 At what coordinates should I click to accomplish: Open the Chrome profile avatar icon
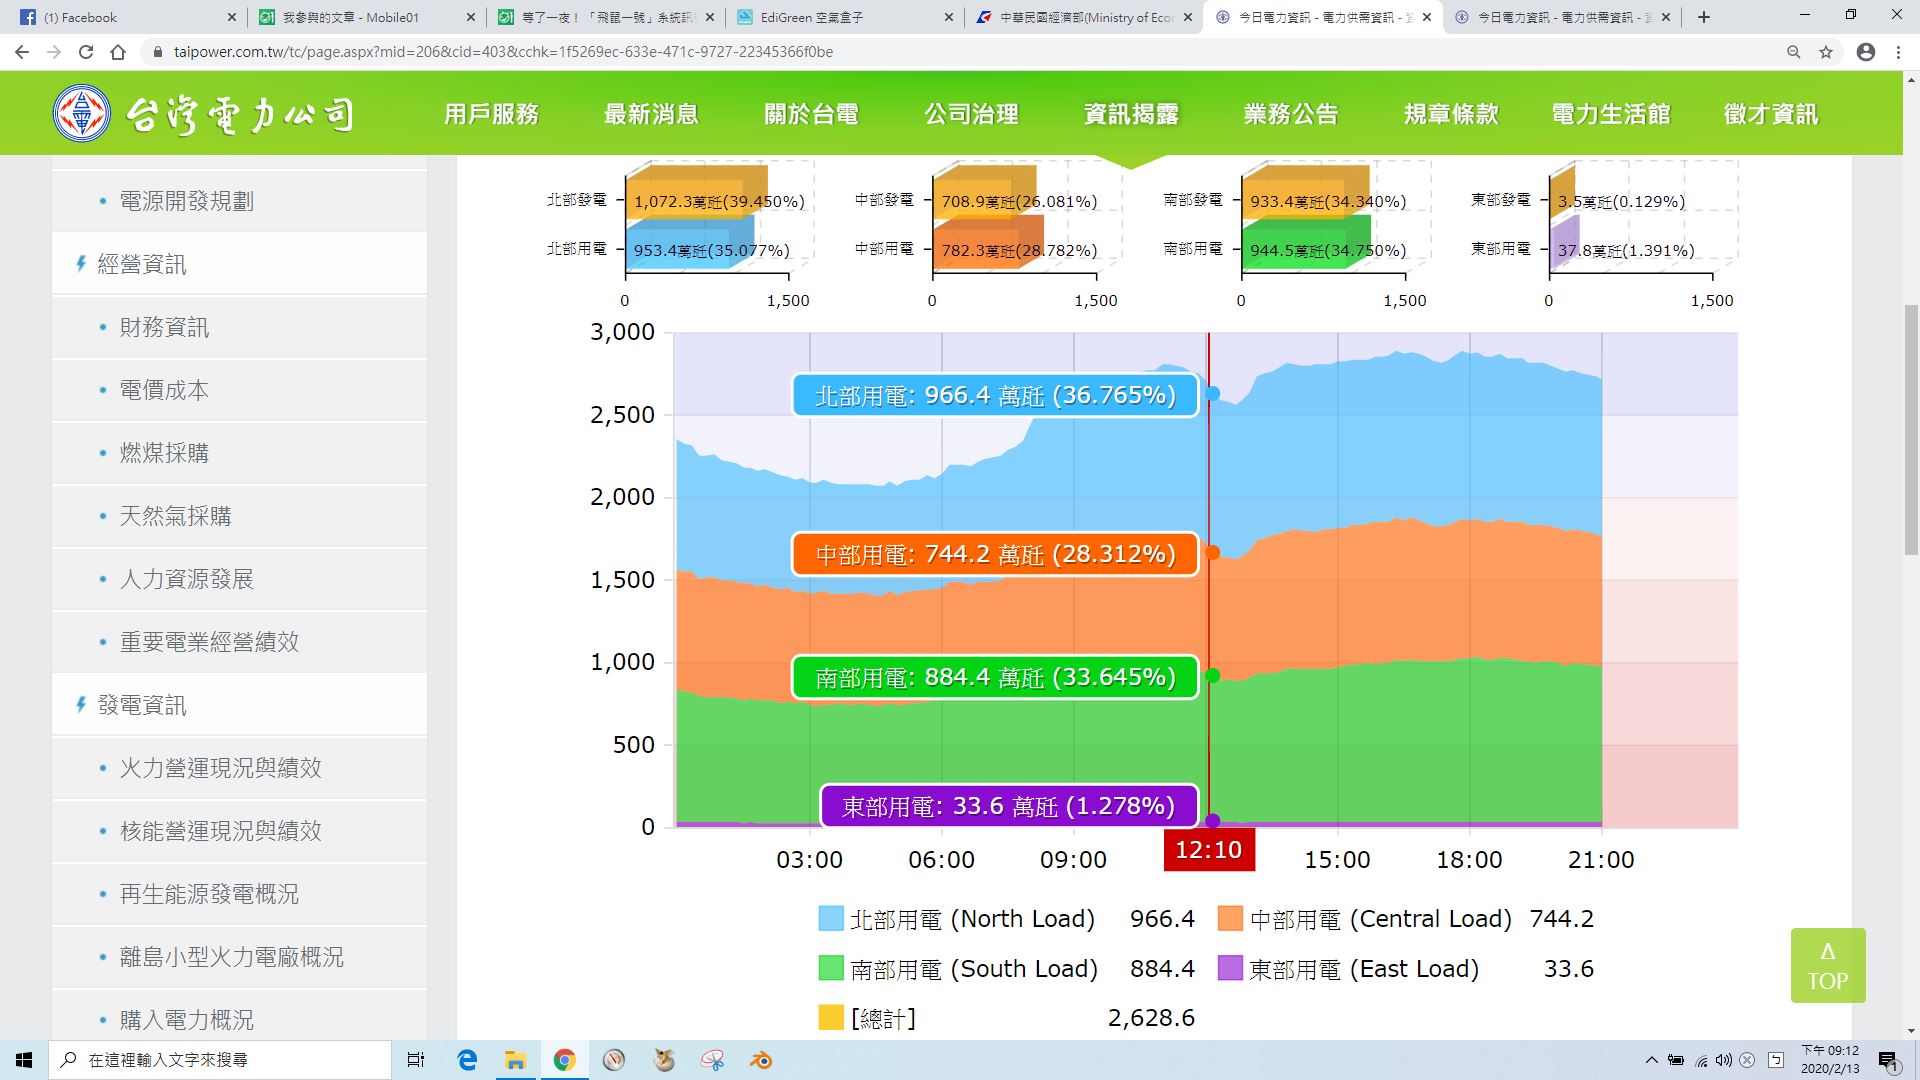click(1866, 52)
